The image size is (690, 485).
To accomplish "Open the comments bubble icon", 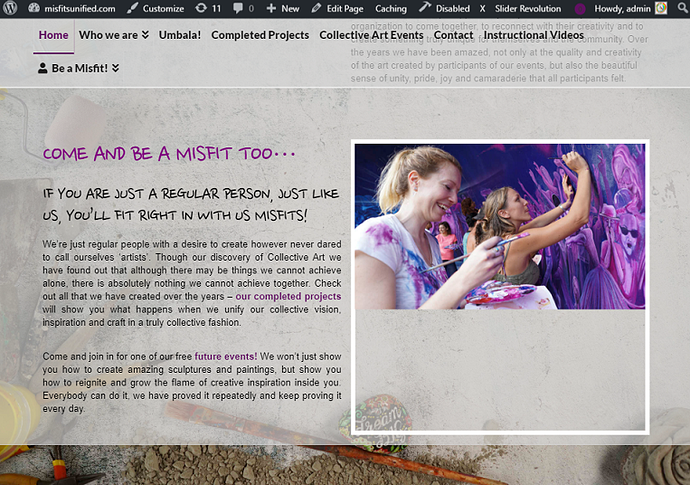I will 243,8.
